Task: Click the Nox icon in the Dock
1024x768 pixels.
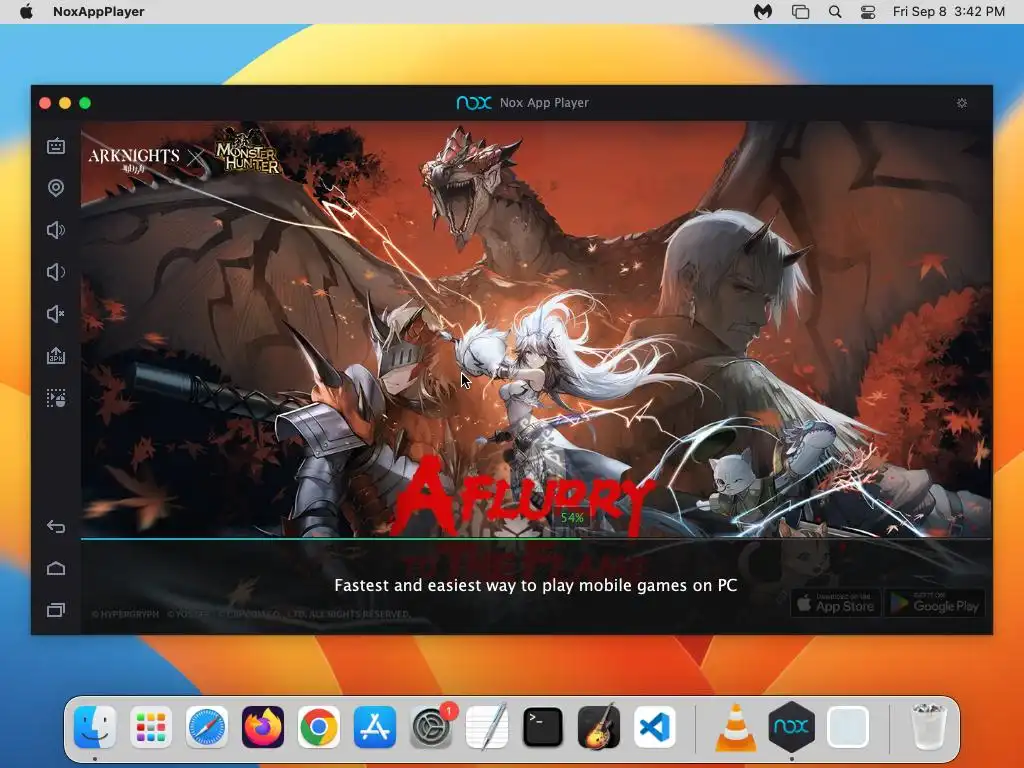Action: pos(792,726)
